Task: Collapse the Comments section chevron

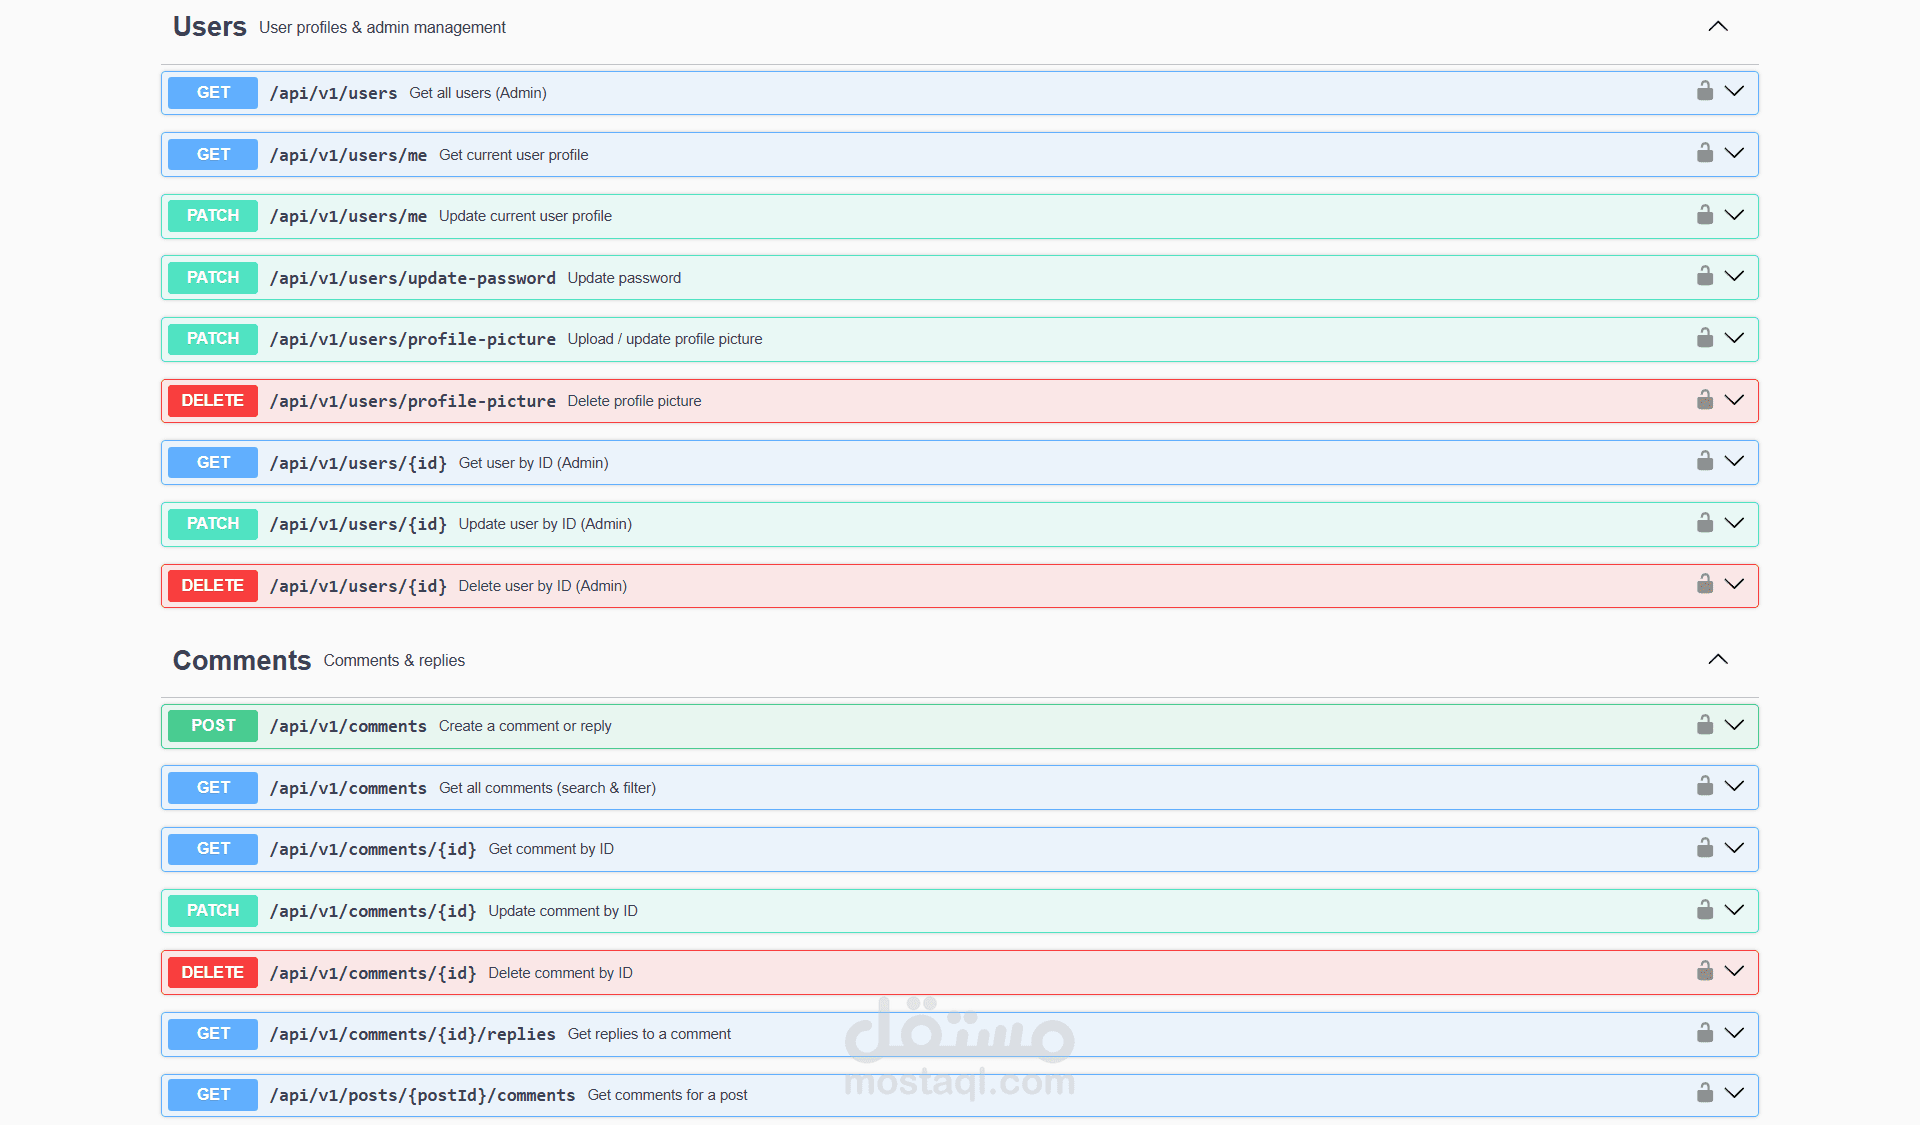Action: pyautogui.click(x=1717, y=660)
